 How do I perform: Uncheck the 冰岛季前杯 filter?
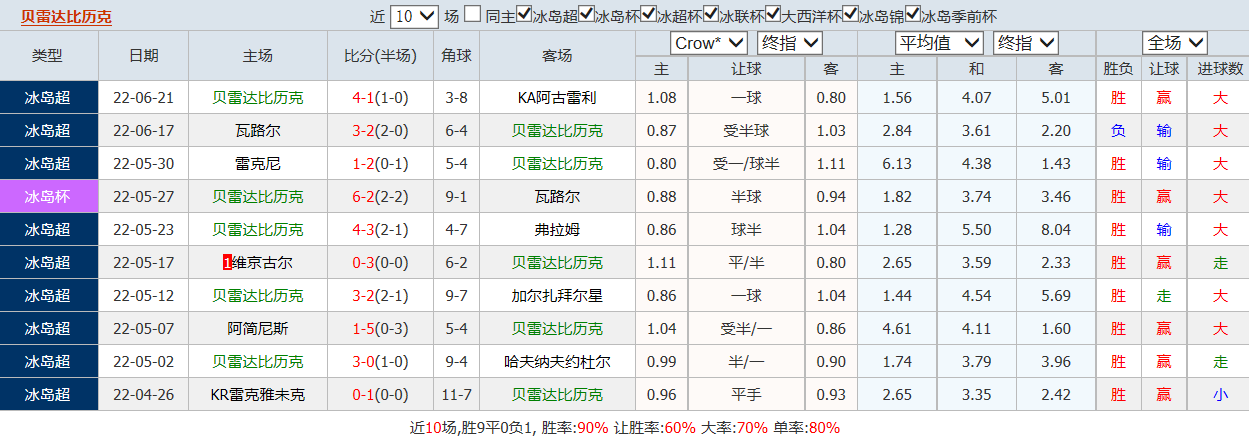(x=913, y=16)
